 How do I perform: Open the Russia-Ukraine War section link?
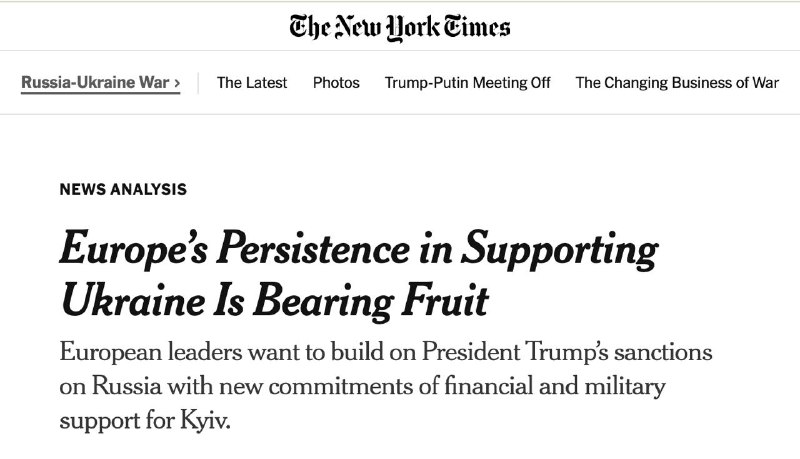pos(95,83)
